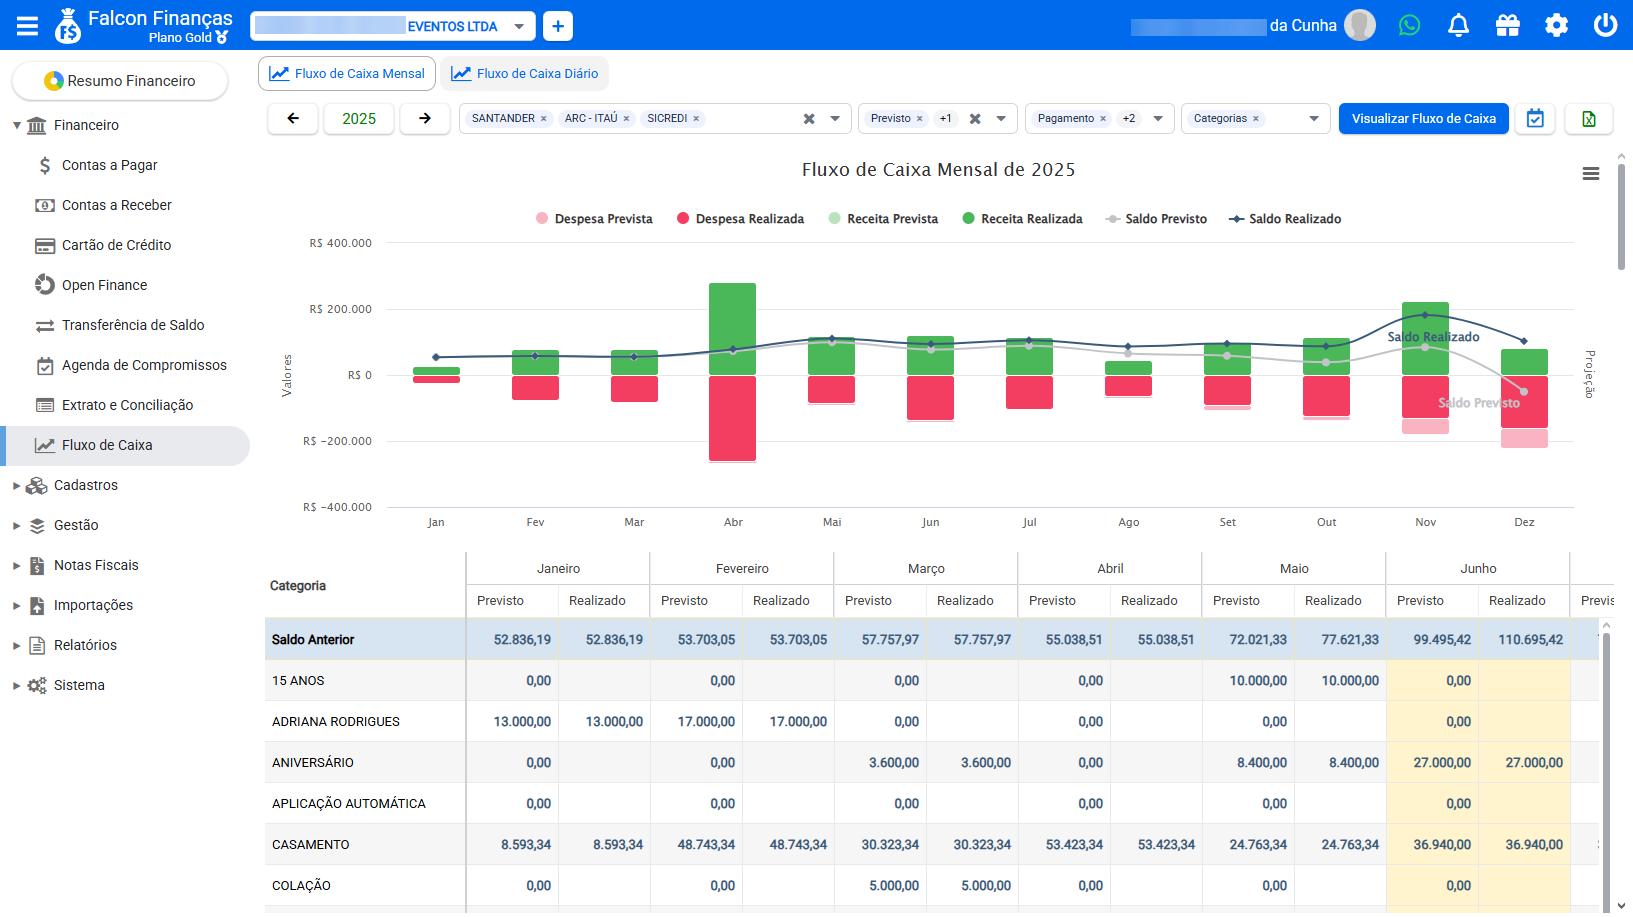Open settings gear in header
Screen dimensions: 1633x917
[1556, 25]
